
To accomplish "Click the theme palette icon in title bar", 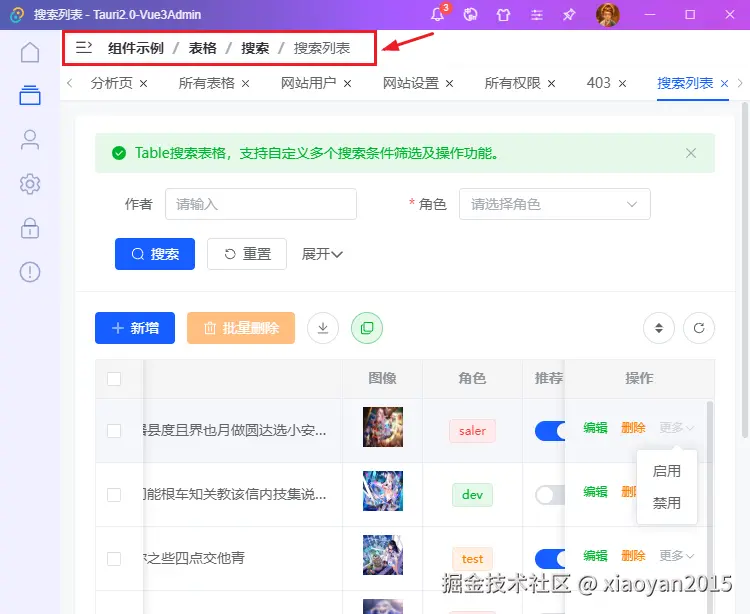I will (x=470, y=15).
